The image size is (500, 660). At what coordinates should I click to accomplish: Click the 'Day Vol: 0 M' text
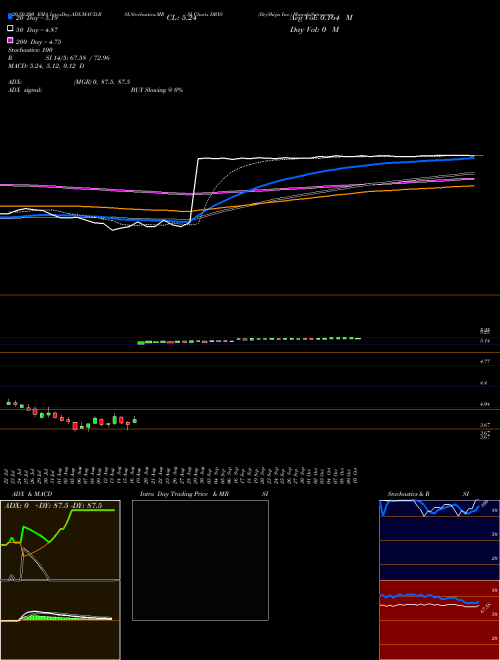point(314,29)
